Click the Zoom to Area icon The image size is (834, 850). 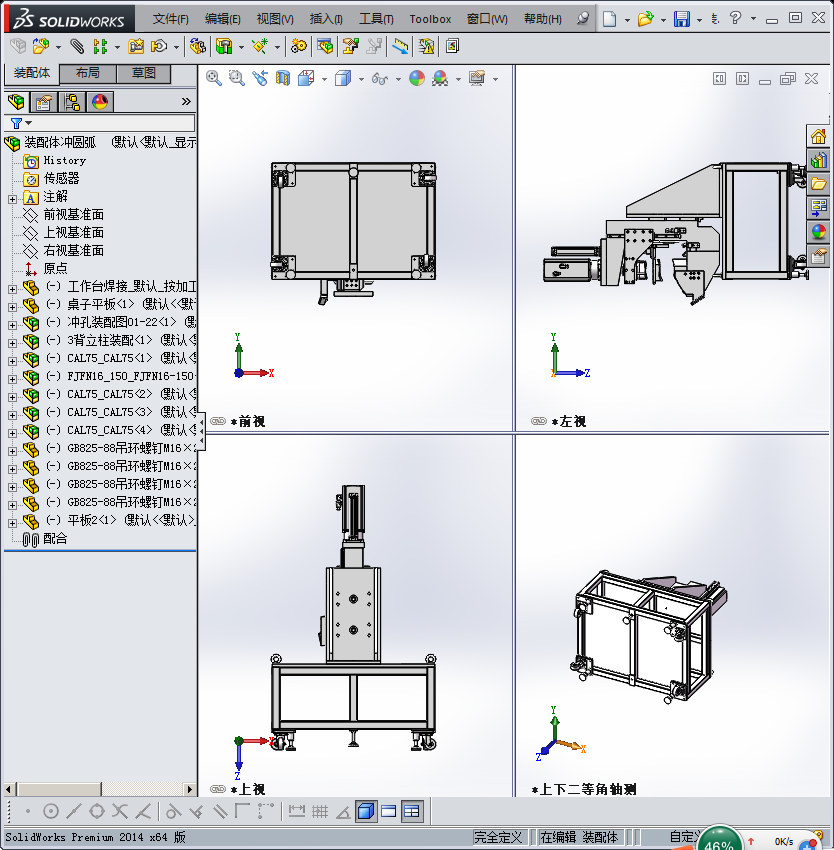click(x=236, y=79)
